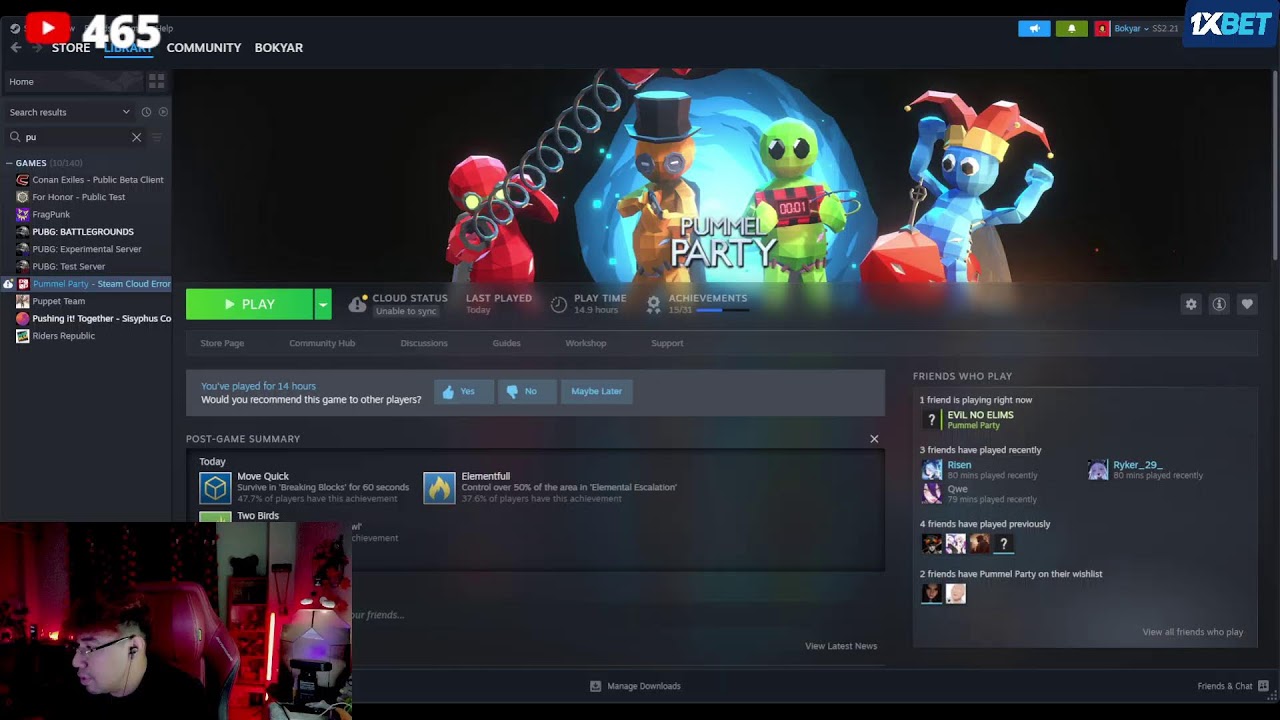The image size is (1280, 720).
Task: Open game info icon
Action: [x=1219, y=304]
